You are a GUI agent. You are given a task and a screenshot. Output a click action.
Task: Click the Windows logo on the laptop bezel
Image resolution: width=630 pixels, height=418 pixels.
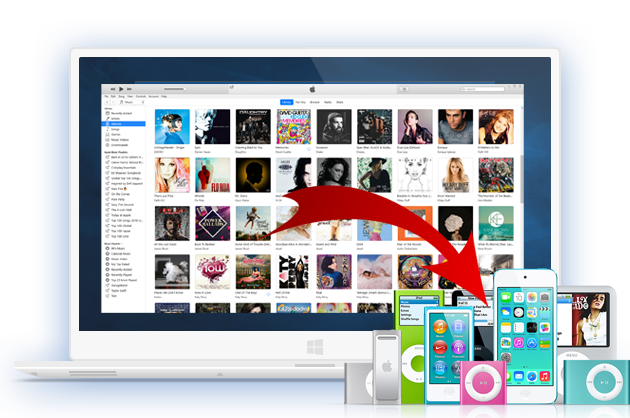point(315,346)
